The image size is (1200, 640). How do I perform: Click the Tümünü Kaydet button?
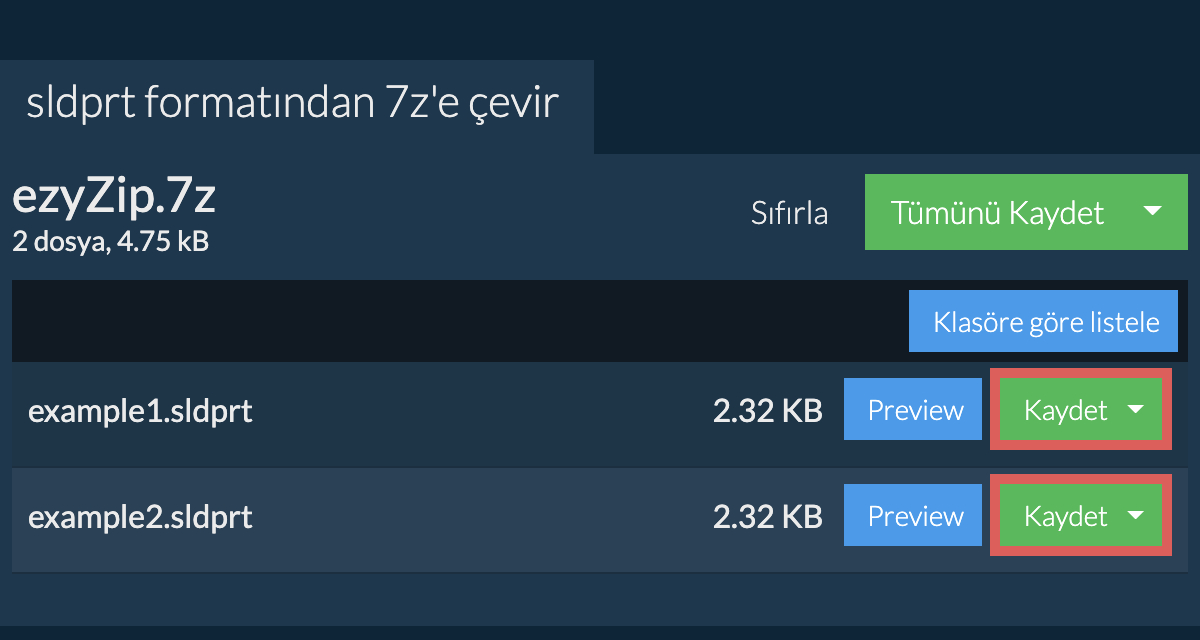pyautogui.click(x=997, y=212)
